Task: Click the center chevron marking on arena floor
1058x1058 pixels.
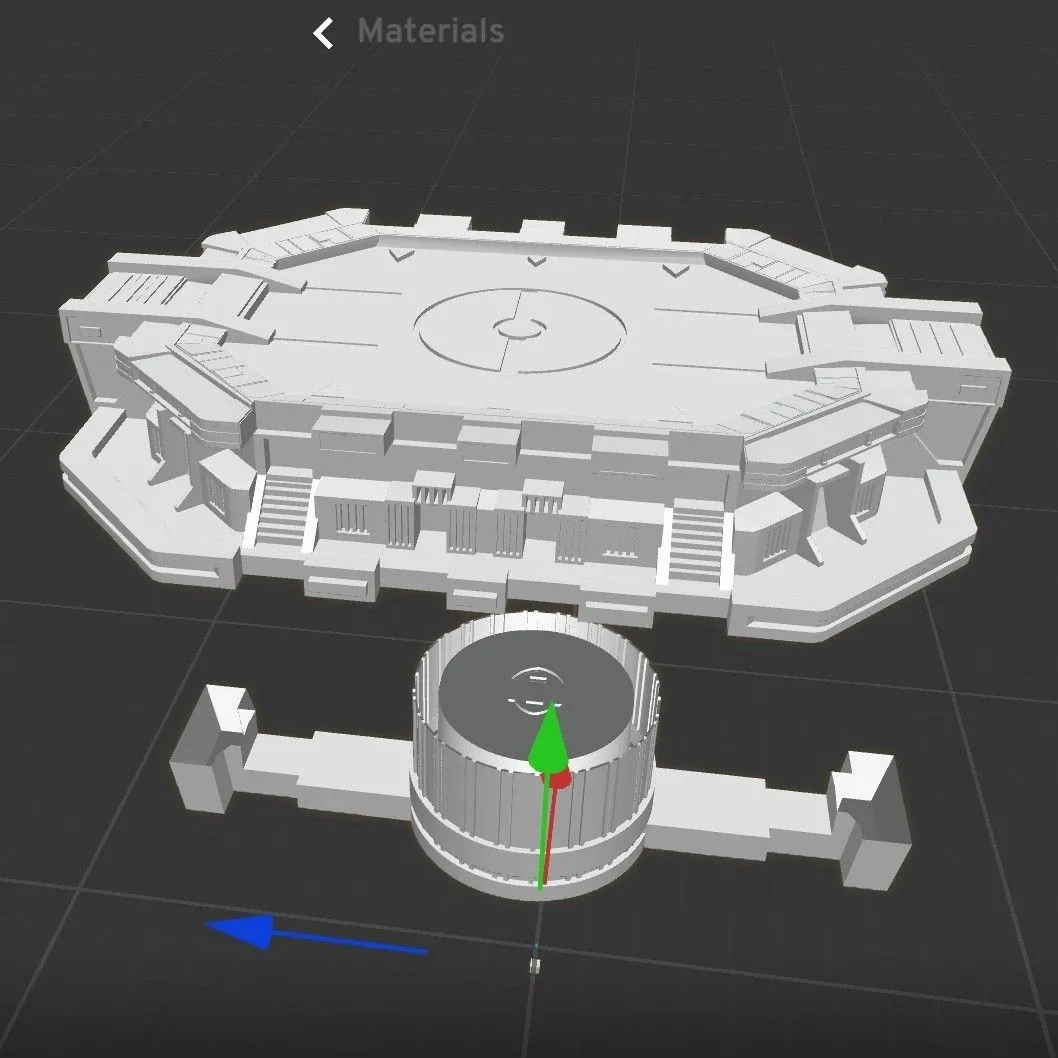Action: pos(536,261)
